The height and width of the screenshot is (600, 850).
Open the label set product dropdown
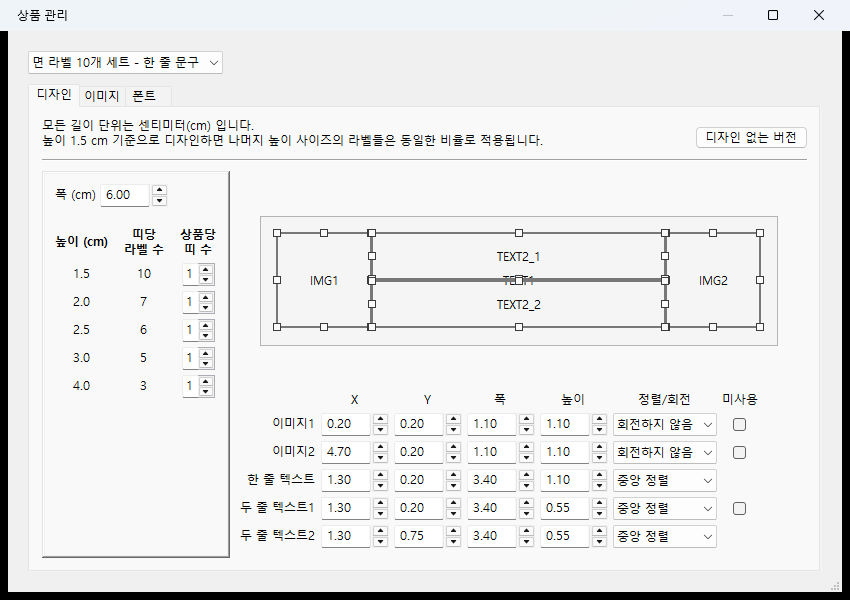point(125,63)
